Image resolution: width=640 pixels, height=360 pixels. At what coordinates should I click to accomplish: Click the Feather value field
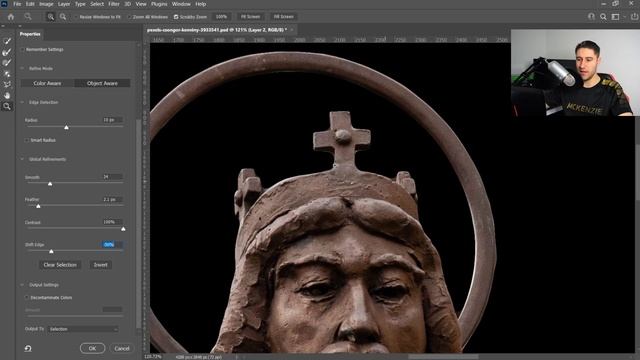pos(112,200)
